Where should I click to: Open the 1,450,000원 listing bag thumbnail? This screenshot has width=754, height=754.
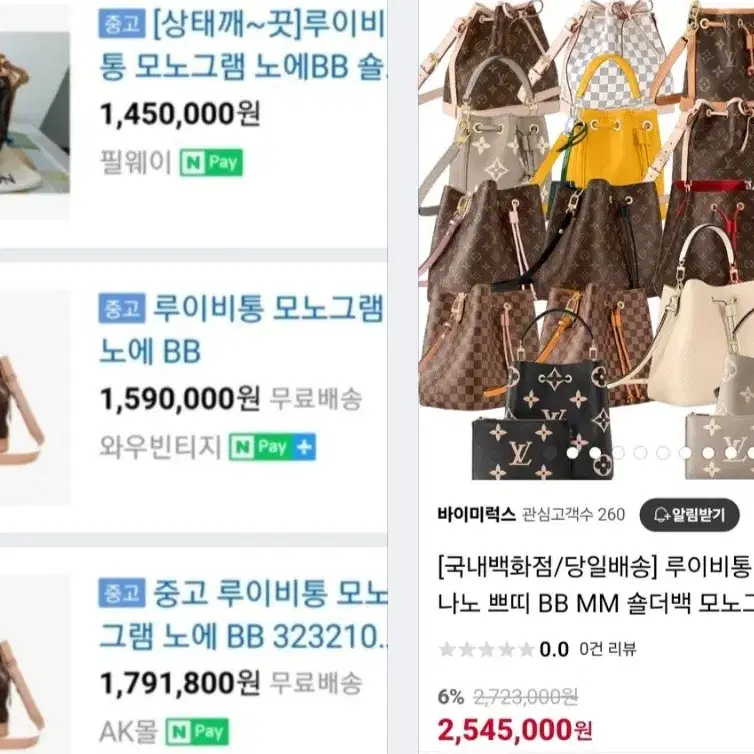pyautogui.click(x=35, y=112)
